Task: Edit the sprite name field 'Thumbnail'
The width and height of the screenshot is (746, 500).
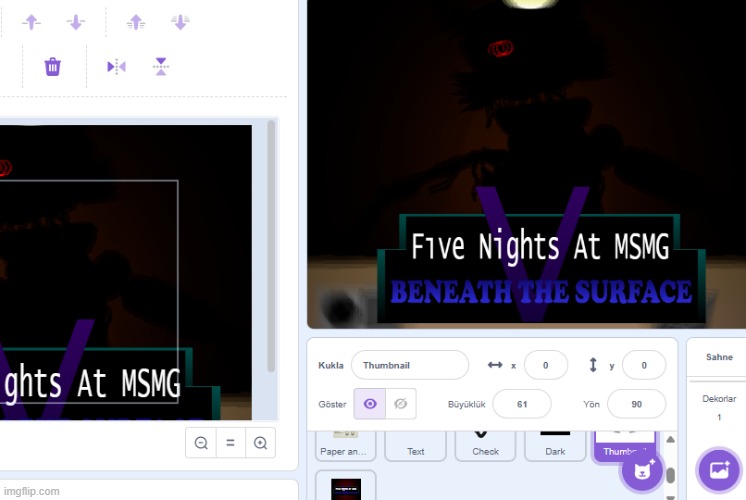Action: (410, 365)
